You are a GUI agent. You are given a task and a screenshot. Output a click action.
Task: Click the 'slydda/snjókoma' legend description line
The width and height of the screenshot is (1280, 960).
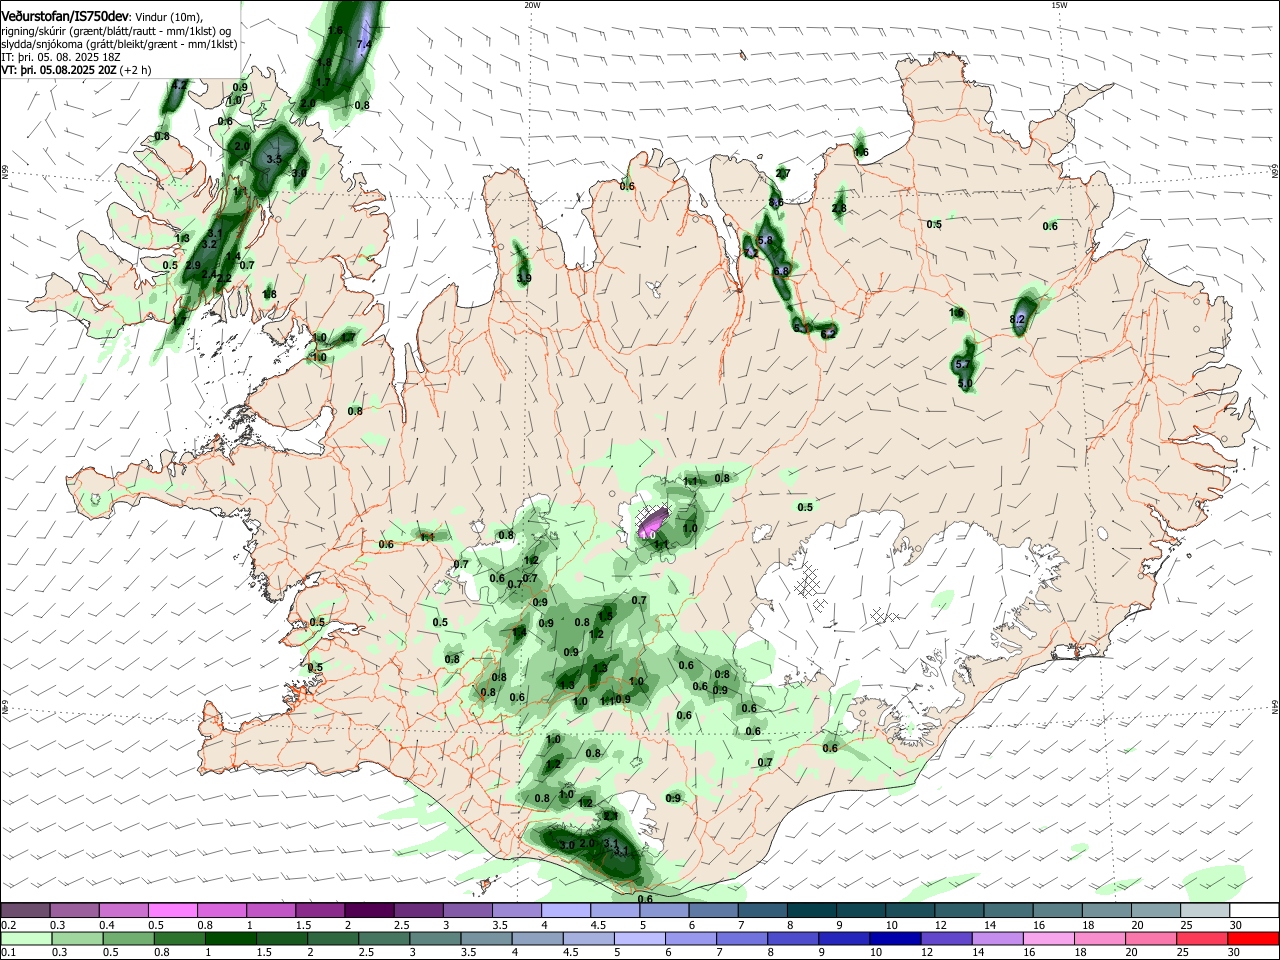[x=119, y=44]
